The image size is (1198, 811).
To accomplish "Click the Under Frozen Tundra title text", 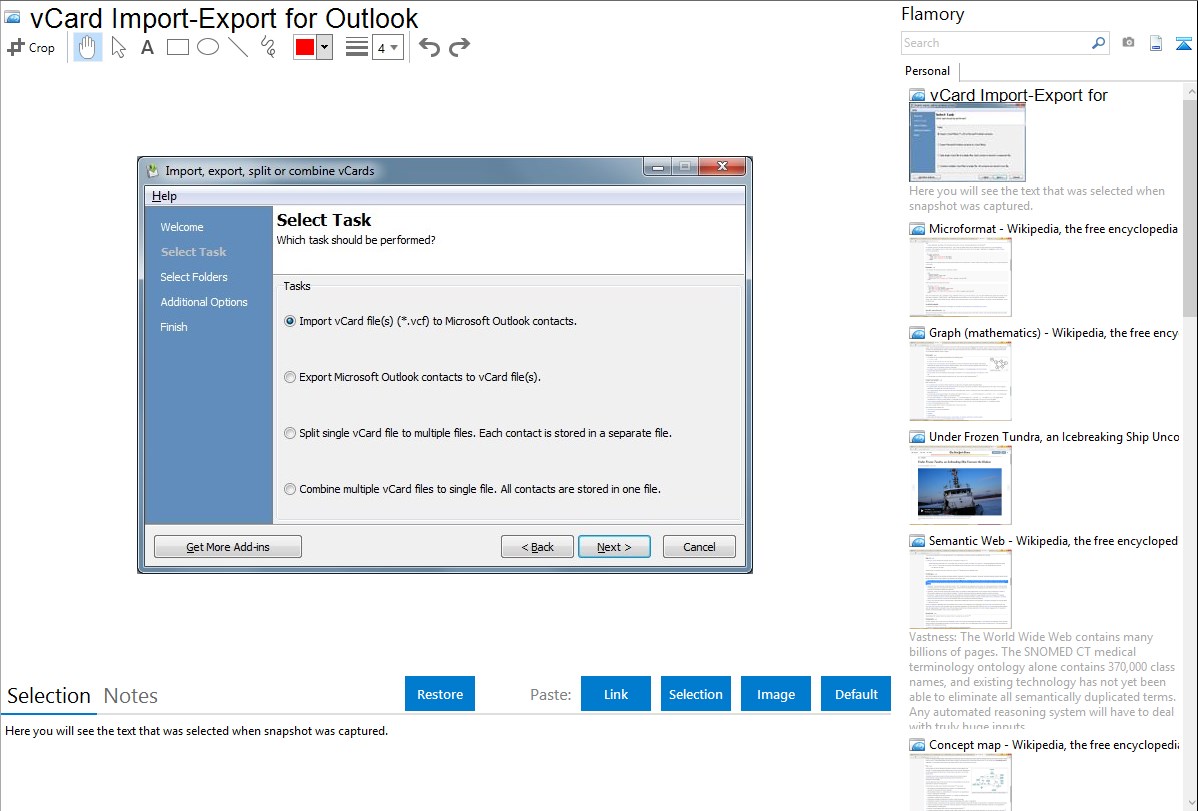I will point(1054,436).
